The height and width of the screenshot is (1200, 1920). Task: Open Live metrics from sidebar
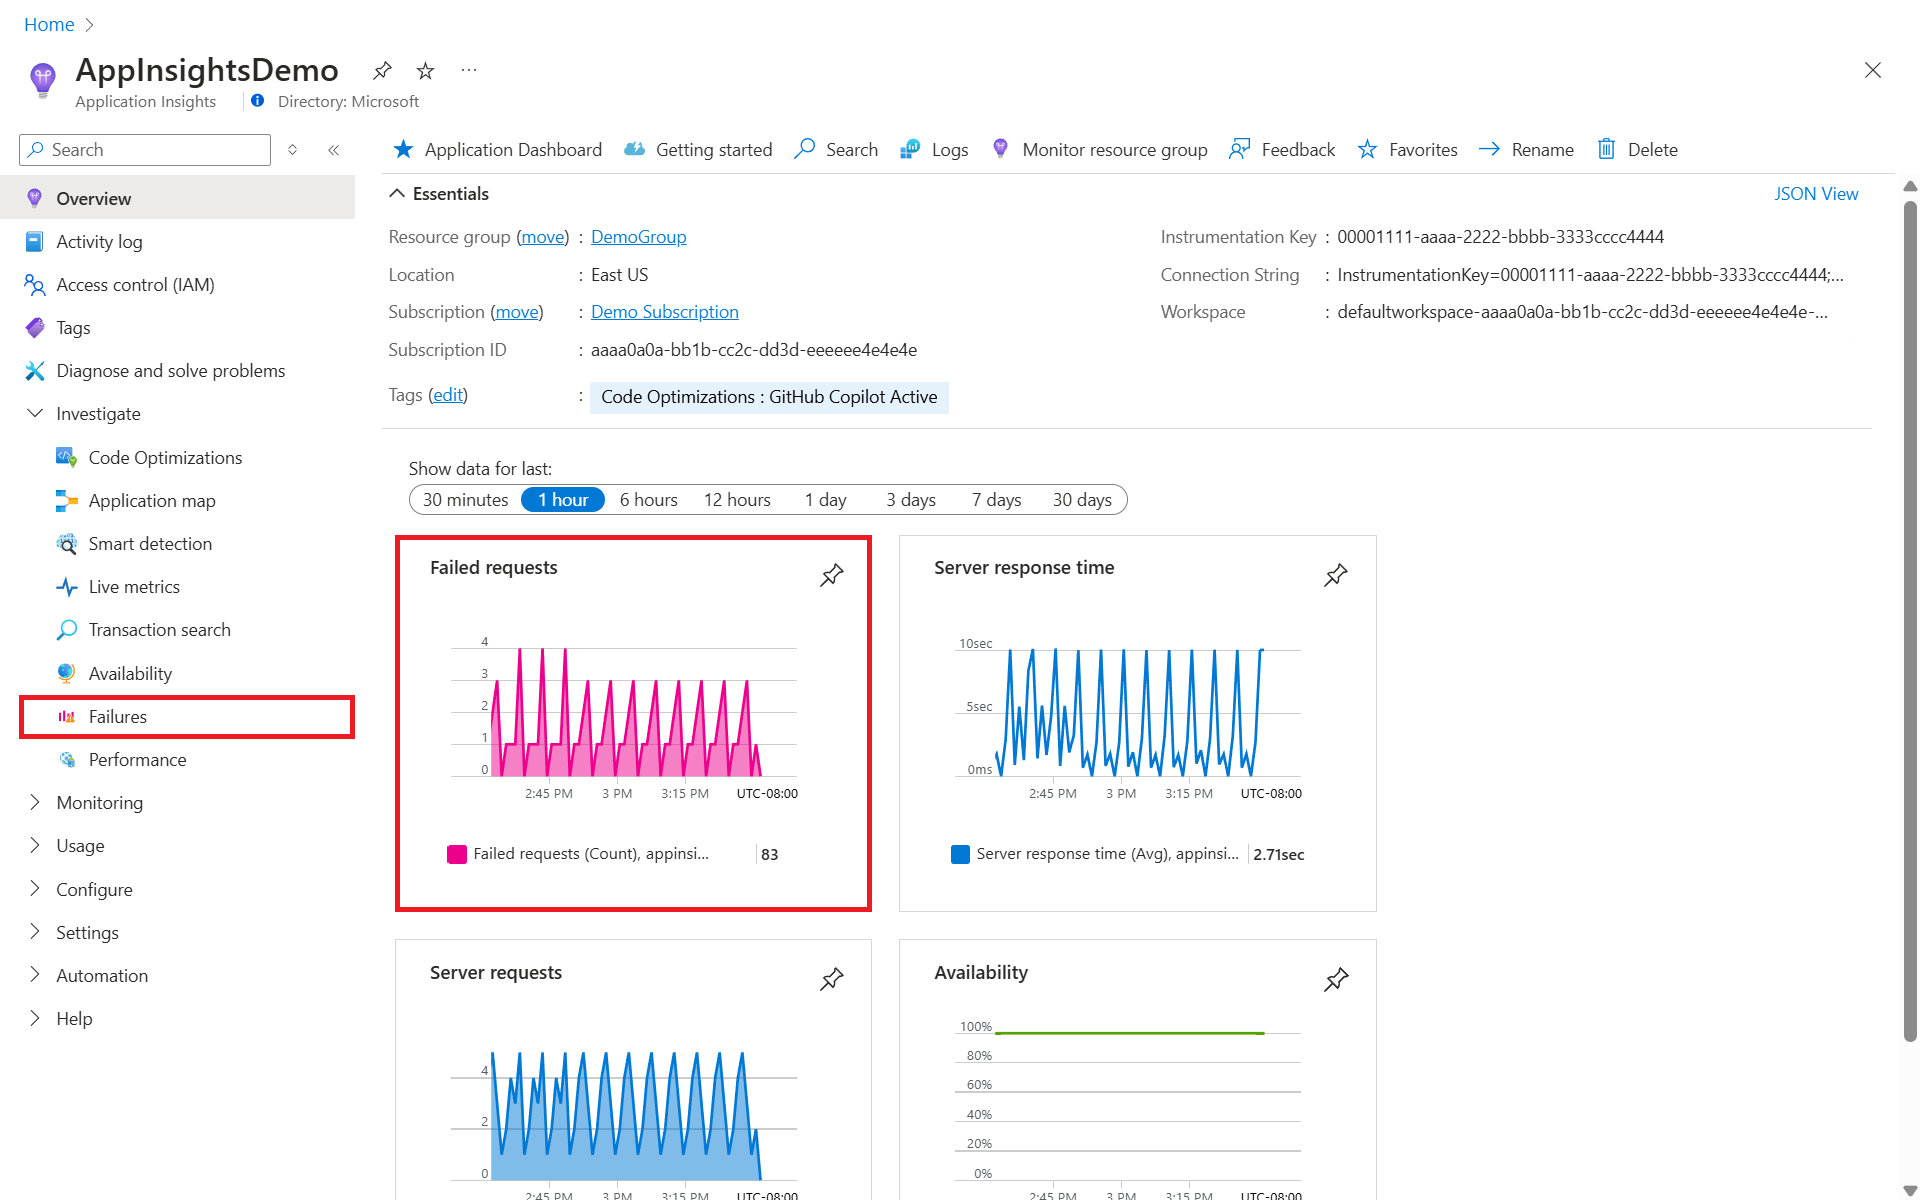[134, 587]
